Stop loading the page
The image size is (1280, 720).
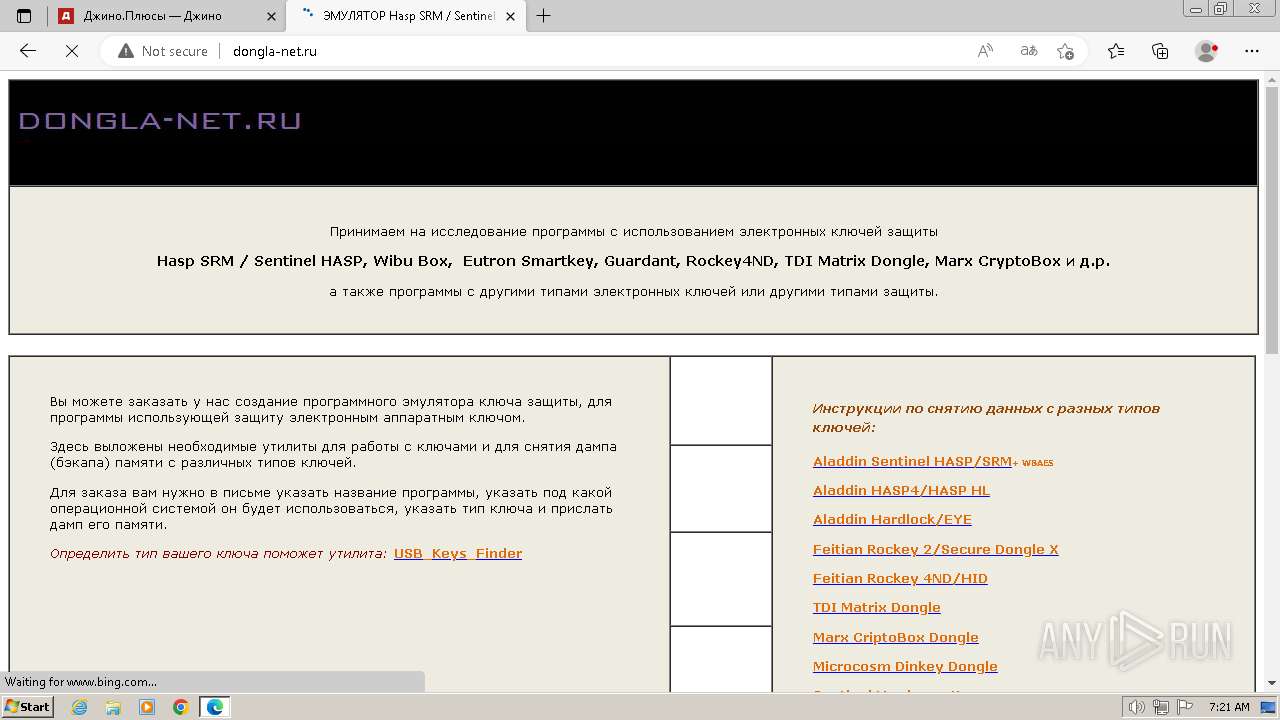[x=72, y=51]
